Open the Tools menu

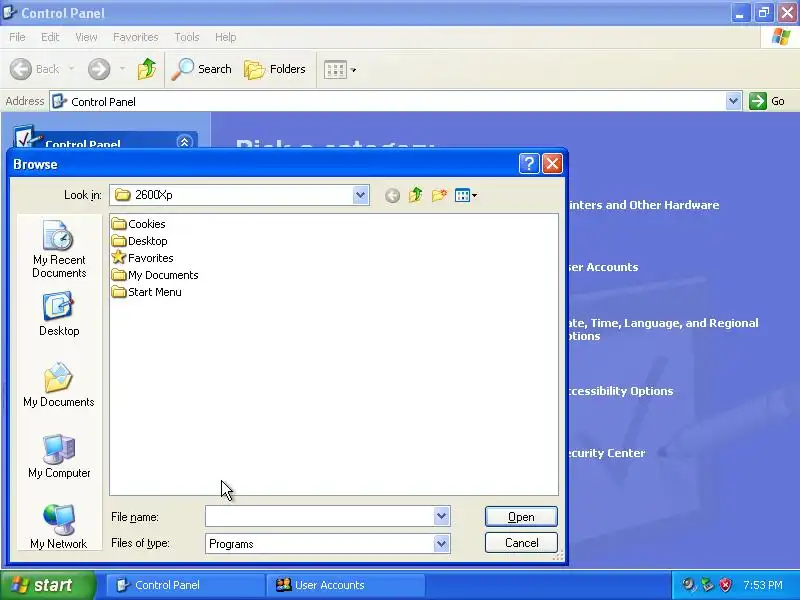click(187, 37)
